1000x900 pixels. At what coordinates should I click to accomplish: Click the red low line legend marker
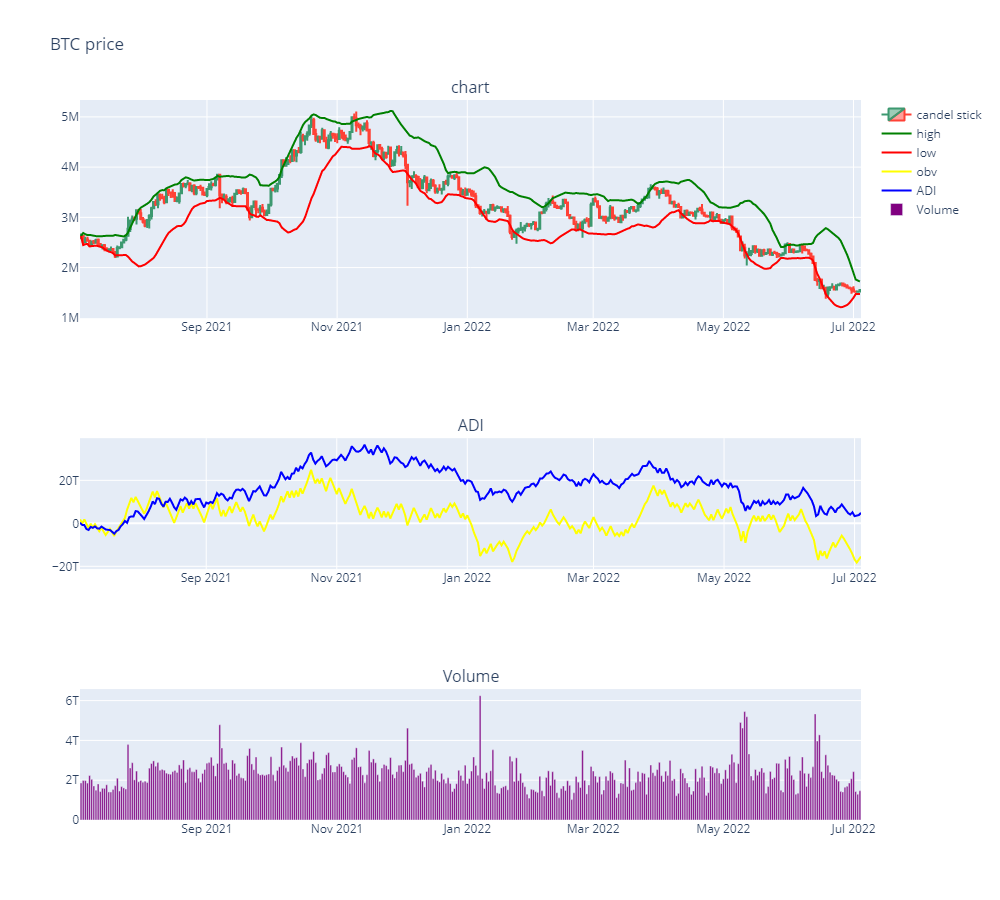[896, 153]
